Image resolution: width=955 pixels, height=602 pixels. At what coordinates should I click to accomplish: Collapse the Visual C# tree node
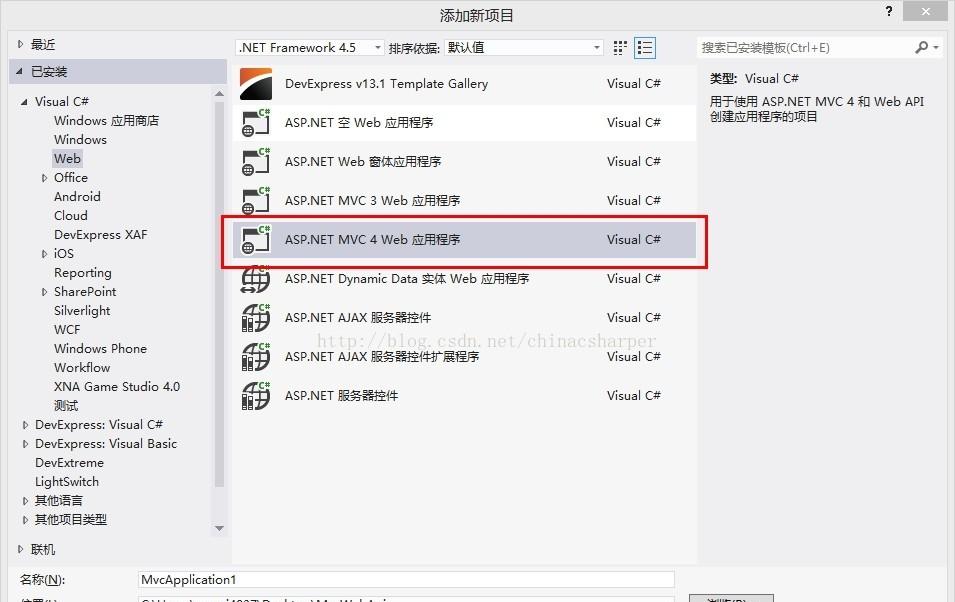(x=24, y=102)
